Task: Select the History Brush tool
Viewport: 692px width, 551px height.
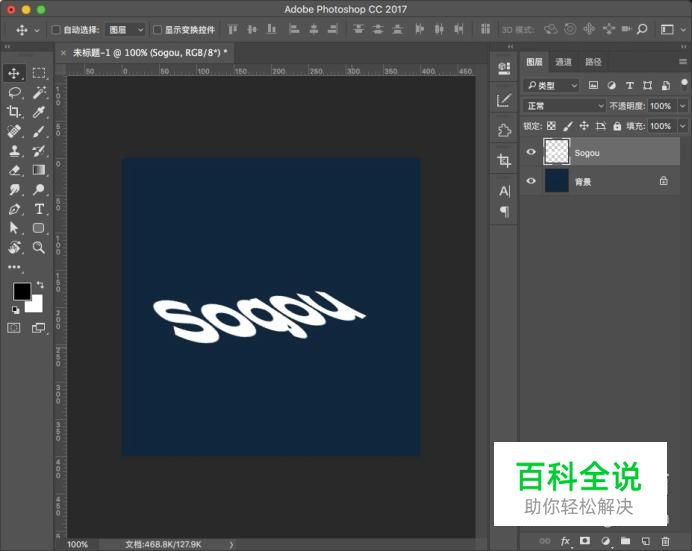Action: [39, 151]
